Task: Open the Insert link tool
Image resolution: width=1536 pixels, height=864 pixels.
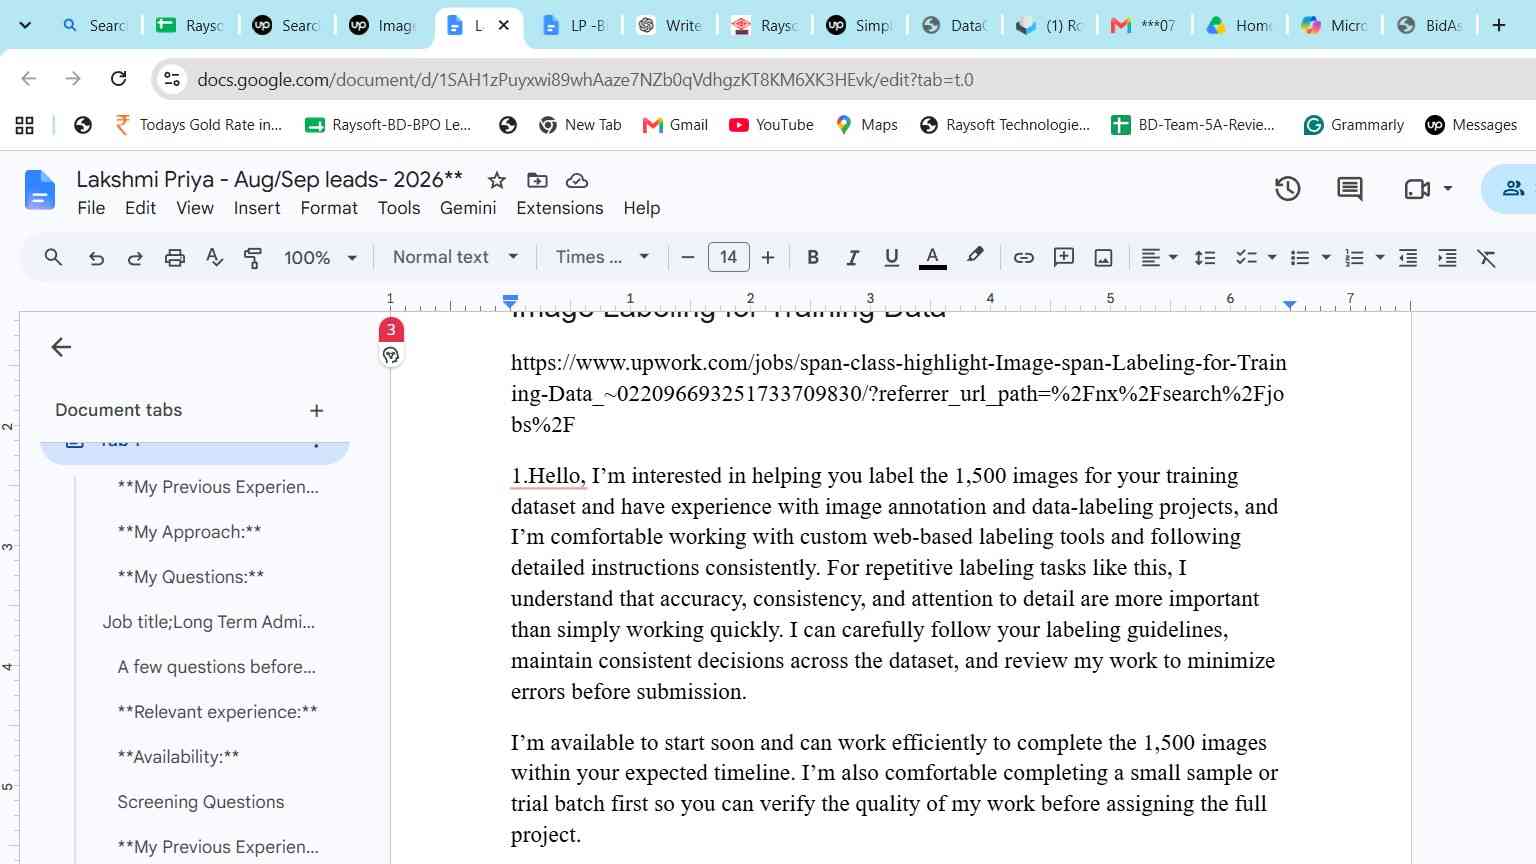Action: pyautogui.click(x=1023, y=258)
